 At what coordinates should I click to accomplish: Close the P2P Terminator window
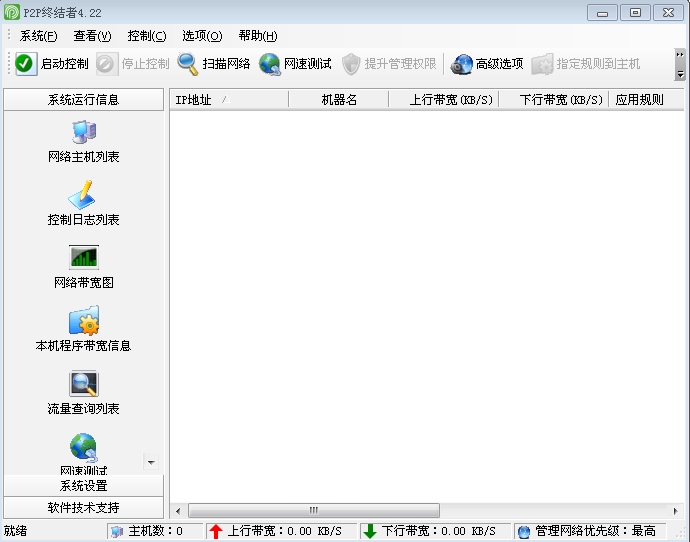click(668, 13)
